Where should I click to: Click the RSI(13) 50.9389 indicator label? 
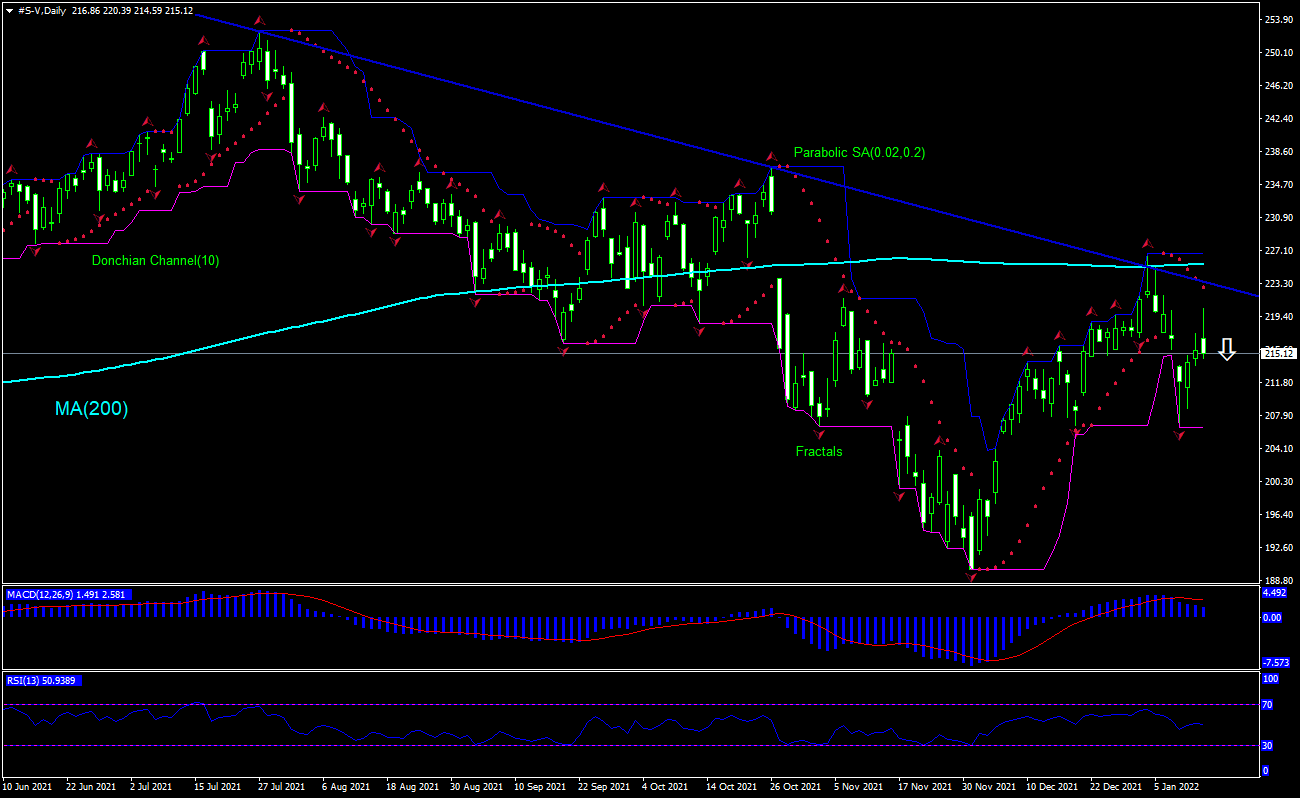tap(44, 680)
